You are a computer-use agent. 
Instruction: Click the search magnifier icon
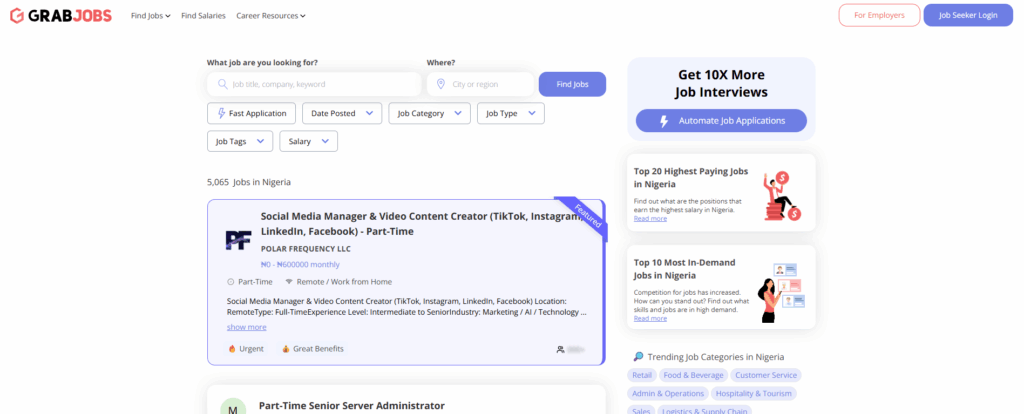click(x=223, y=84)
